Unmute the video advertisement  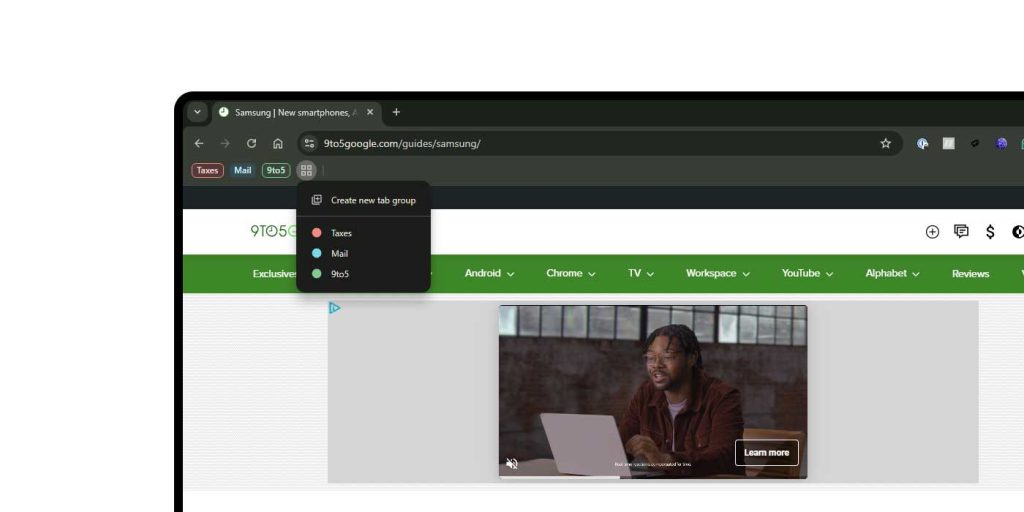512,464
